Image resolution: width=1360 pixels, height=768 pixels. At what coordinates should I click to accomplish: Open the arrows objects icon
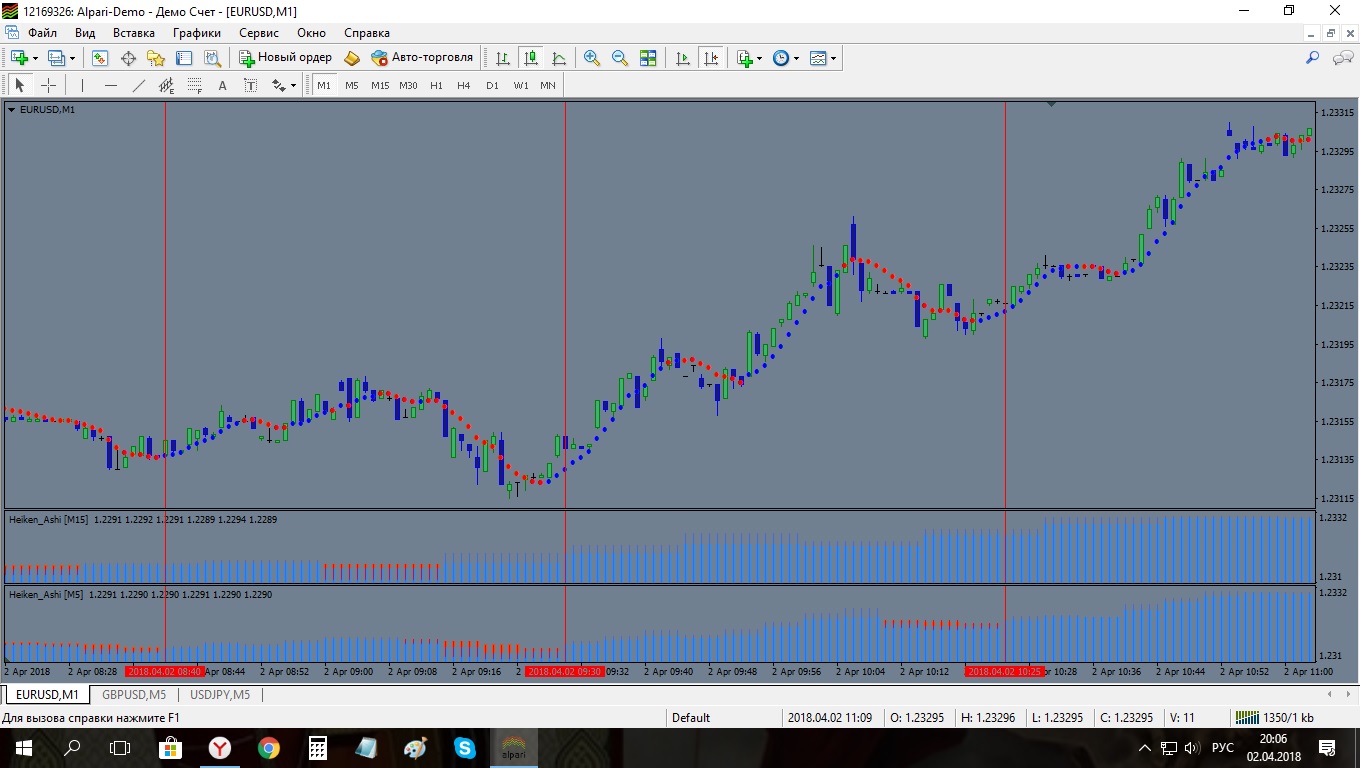[279, 85]
